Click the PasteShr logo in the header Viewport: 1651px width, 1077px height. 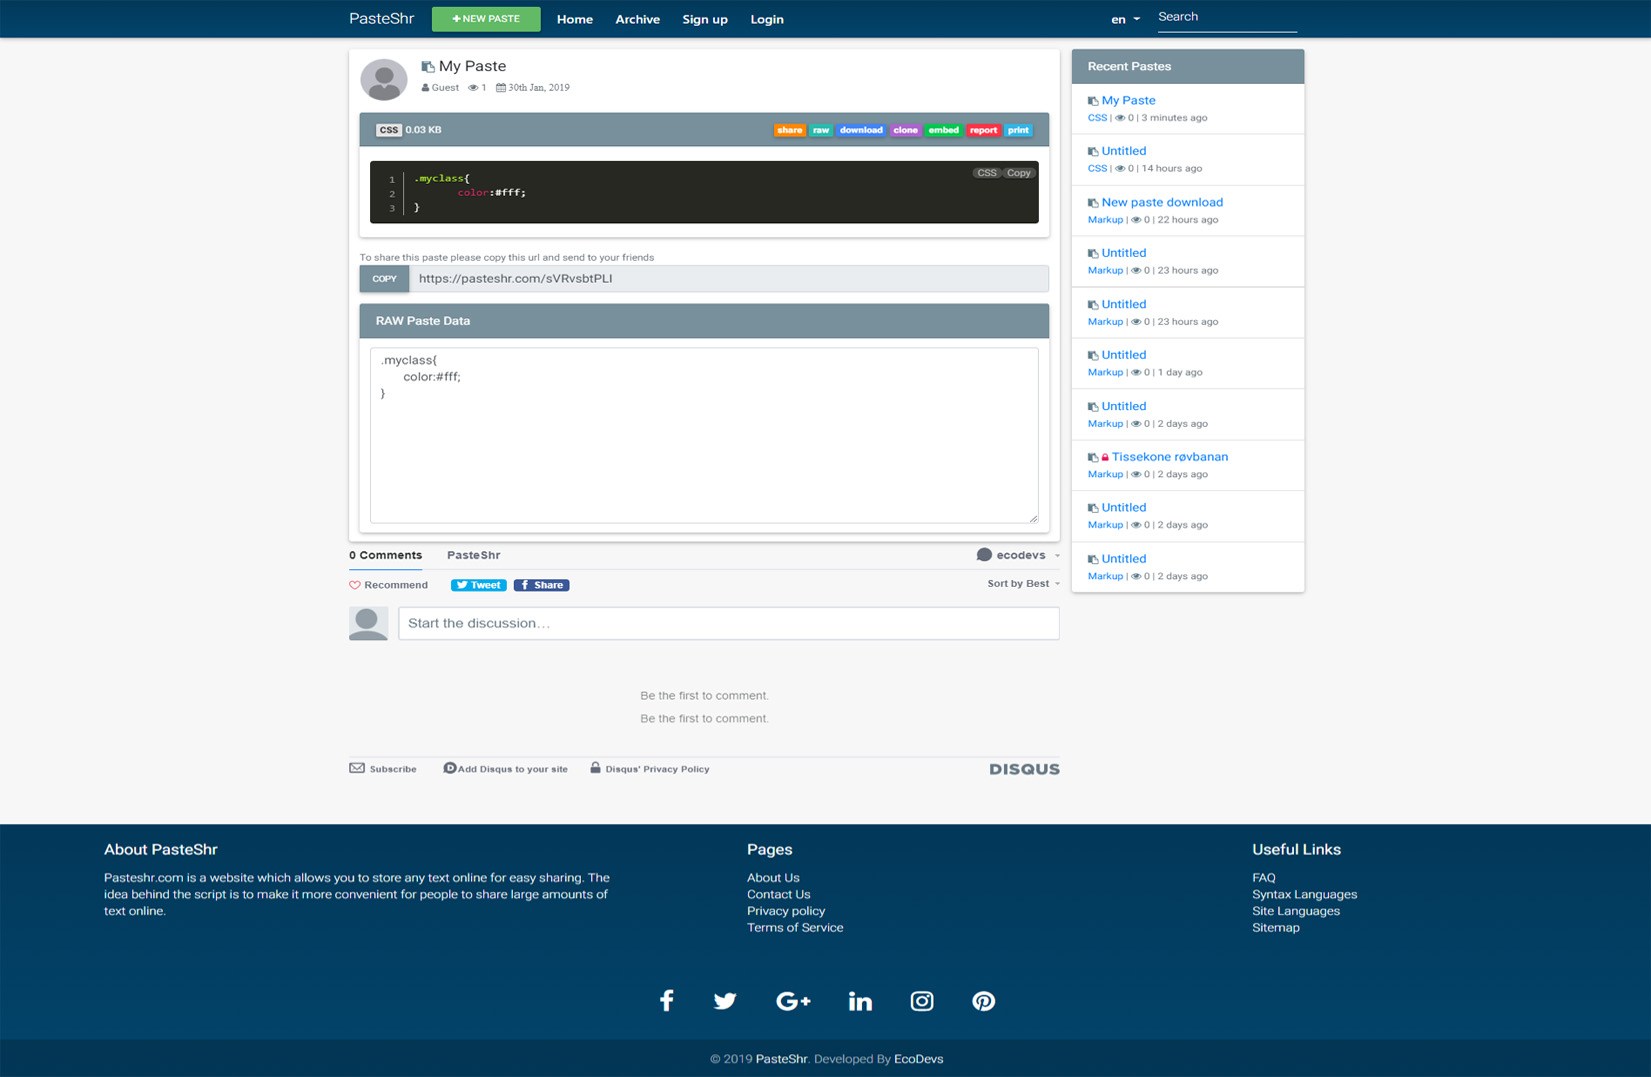[x=381, y=19]
